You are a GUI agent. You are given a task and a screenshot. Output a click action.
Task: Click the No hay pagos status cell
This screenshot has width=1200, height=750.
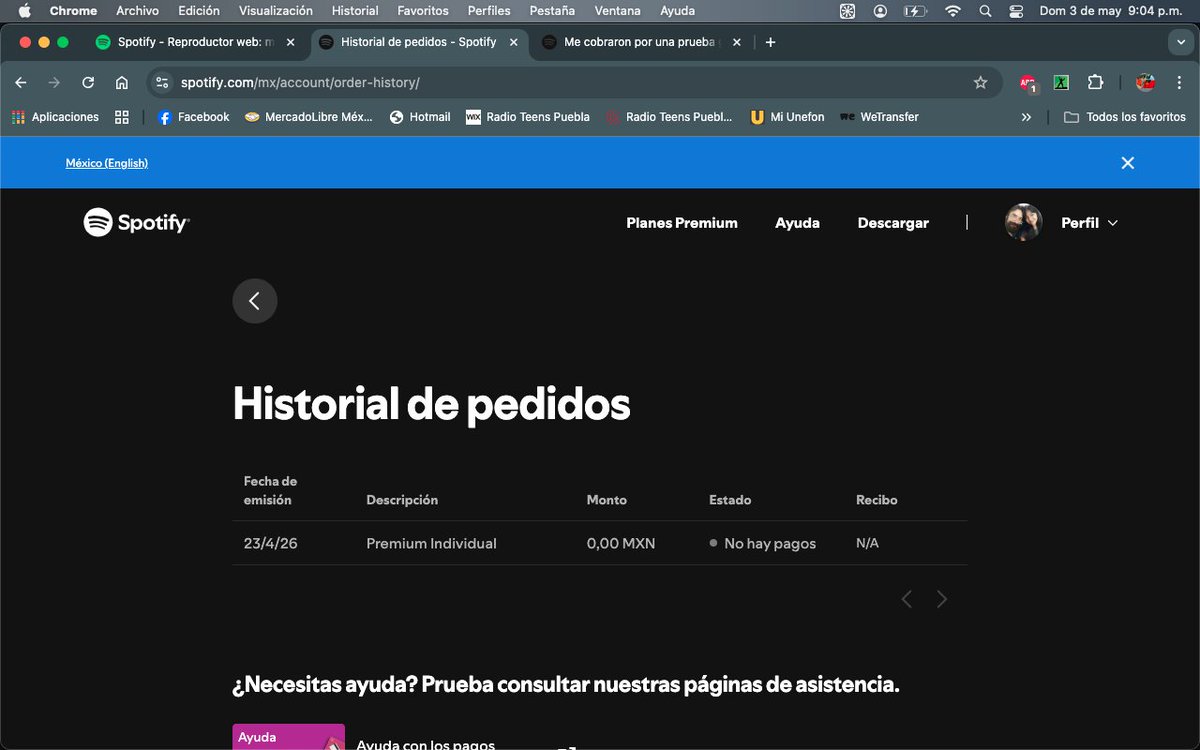point(762,544)
